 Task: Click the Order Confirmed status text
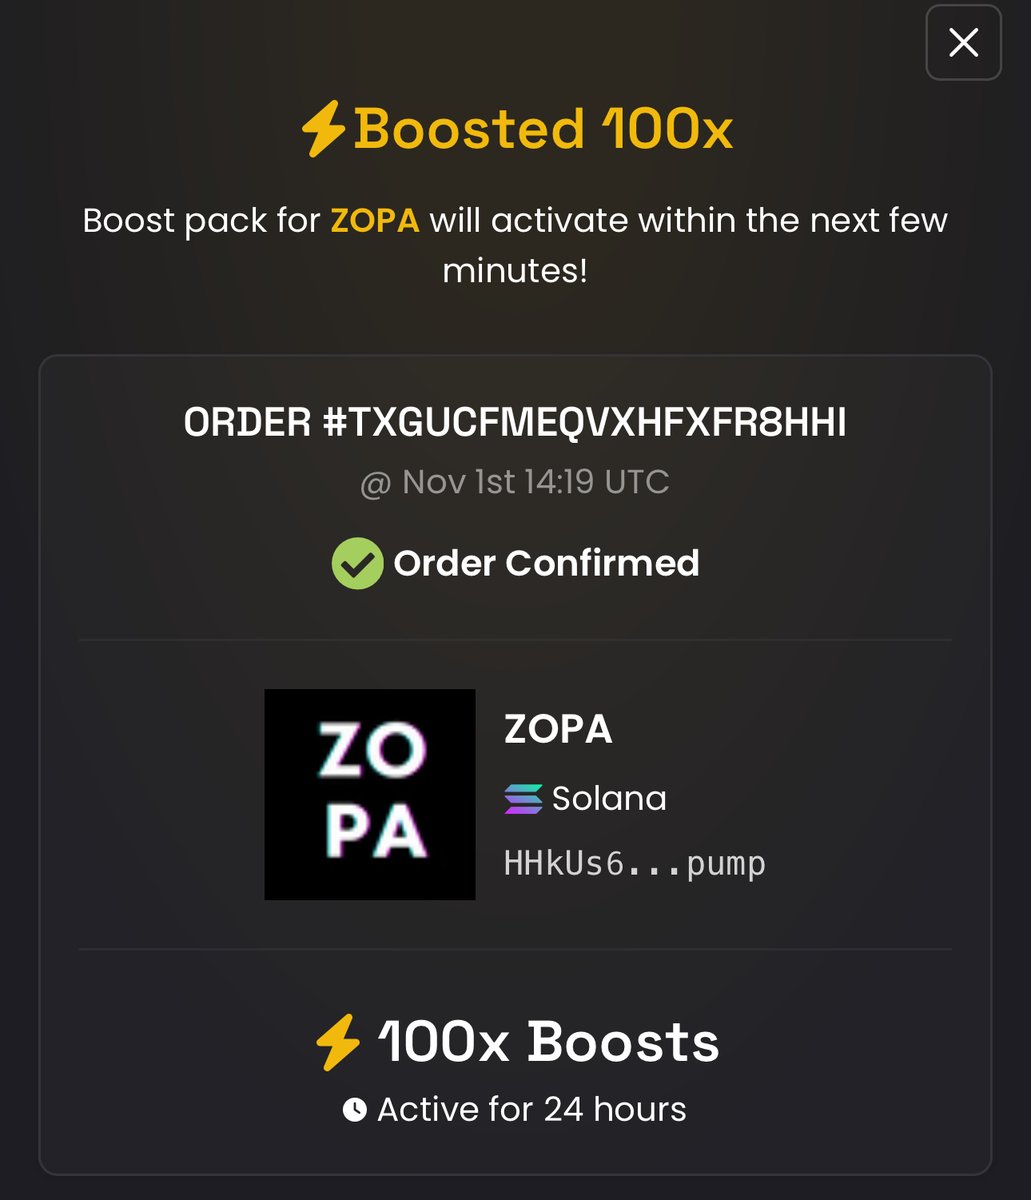(x=546, y=563)
